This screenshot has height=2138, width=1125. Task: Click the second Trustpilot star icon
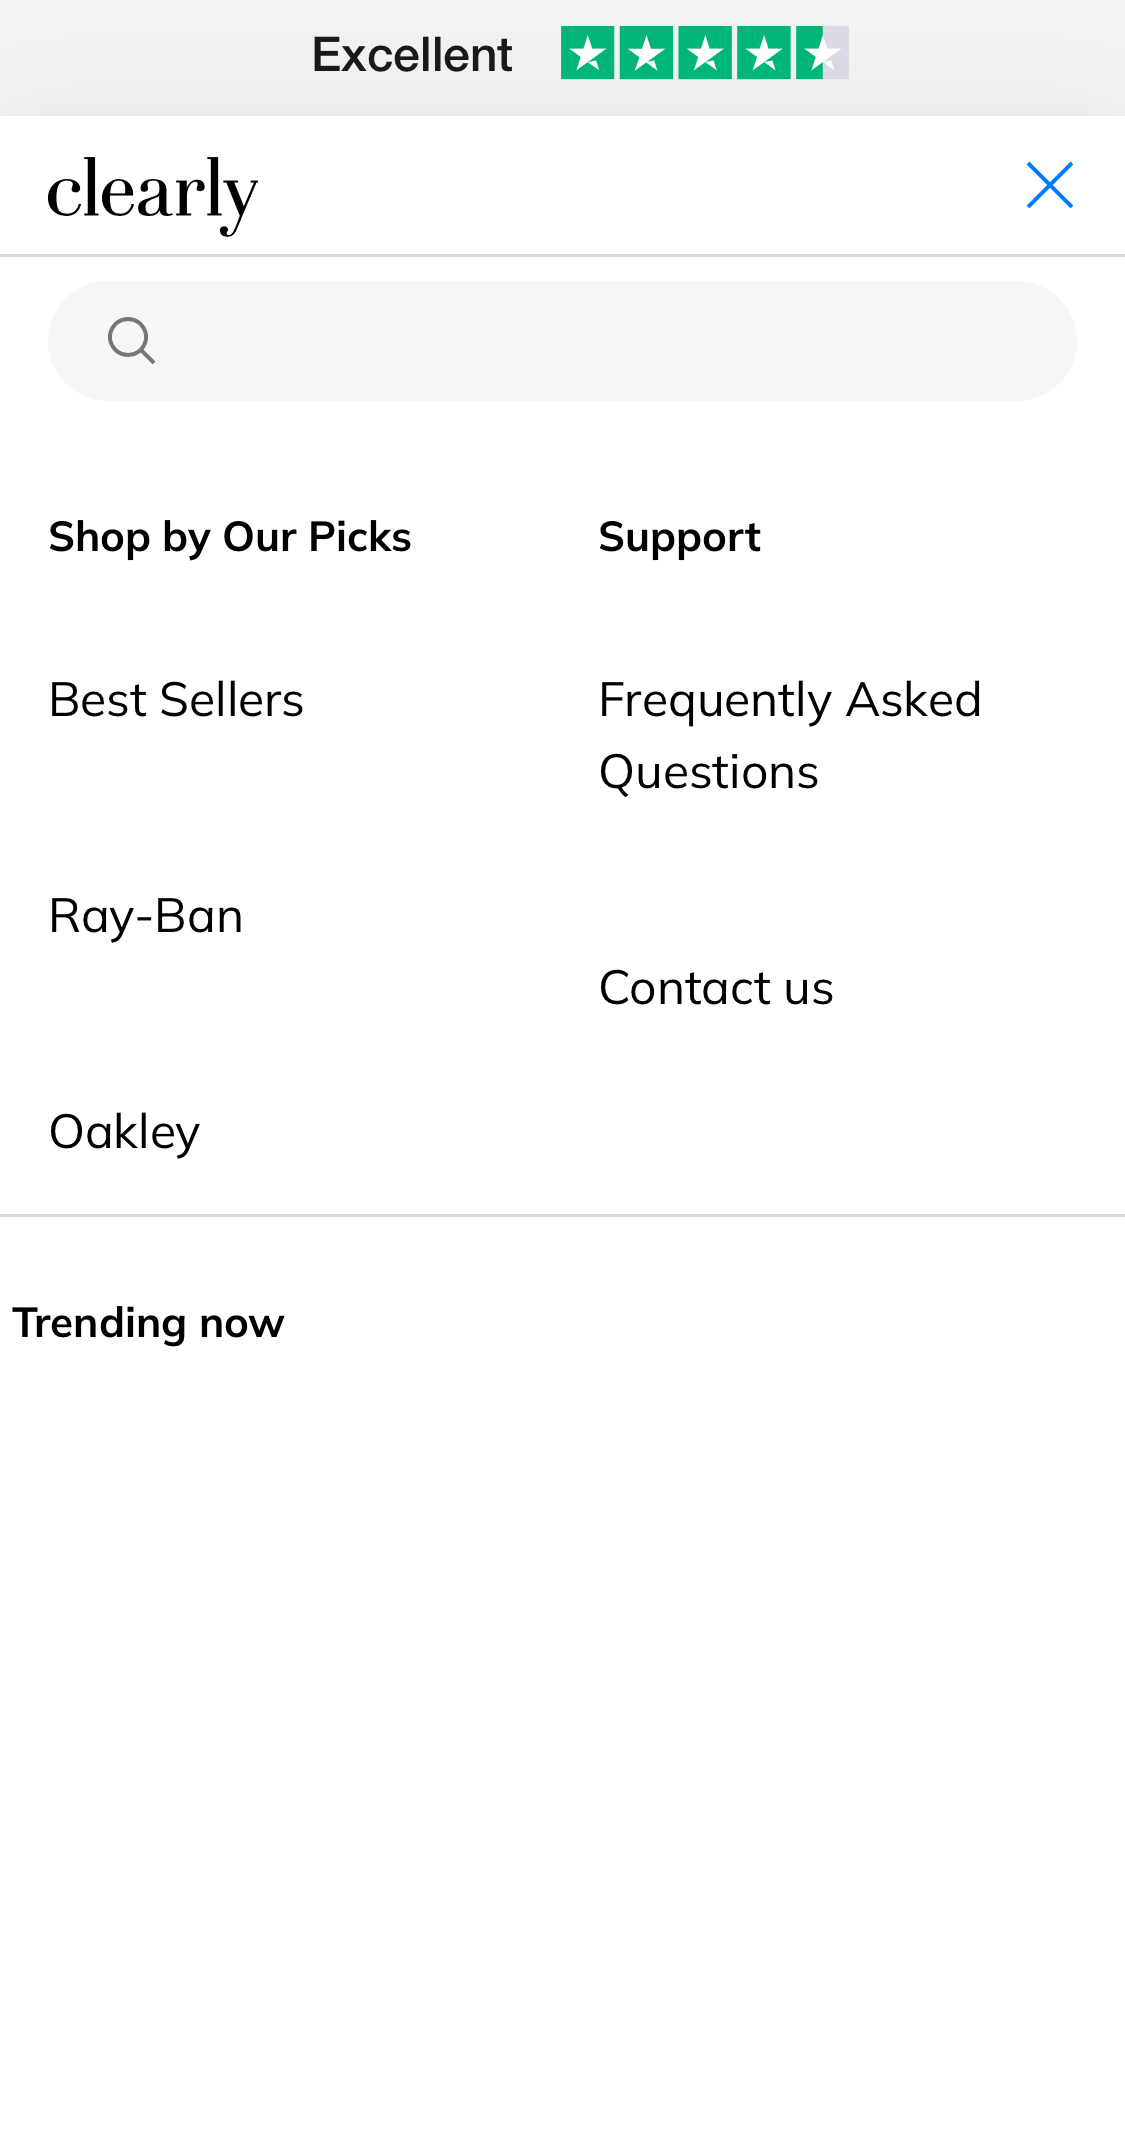pos(647,54)
